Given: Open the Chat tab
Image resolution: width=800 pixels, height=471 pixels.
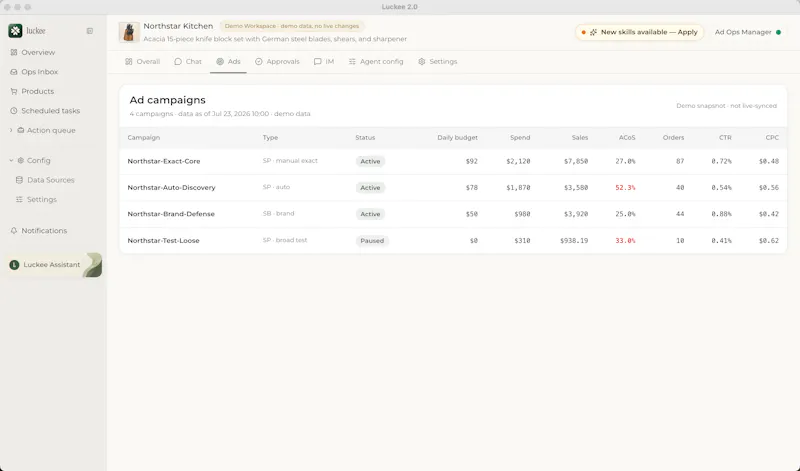Looking at the screenshot, I should click(x=188, y=62).
